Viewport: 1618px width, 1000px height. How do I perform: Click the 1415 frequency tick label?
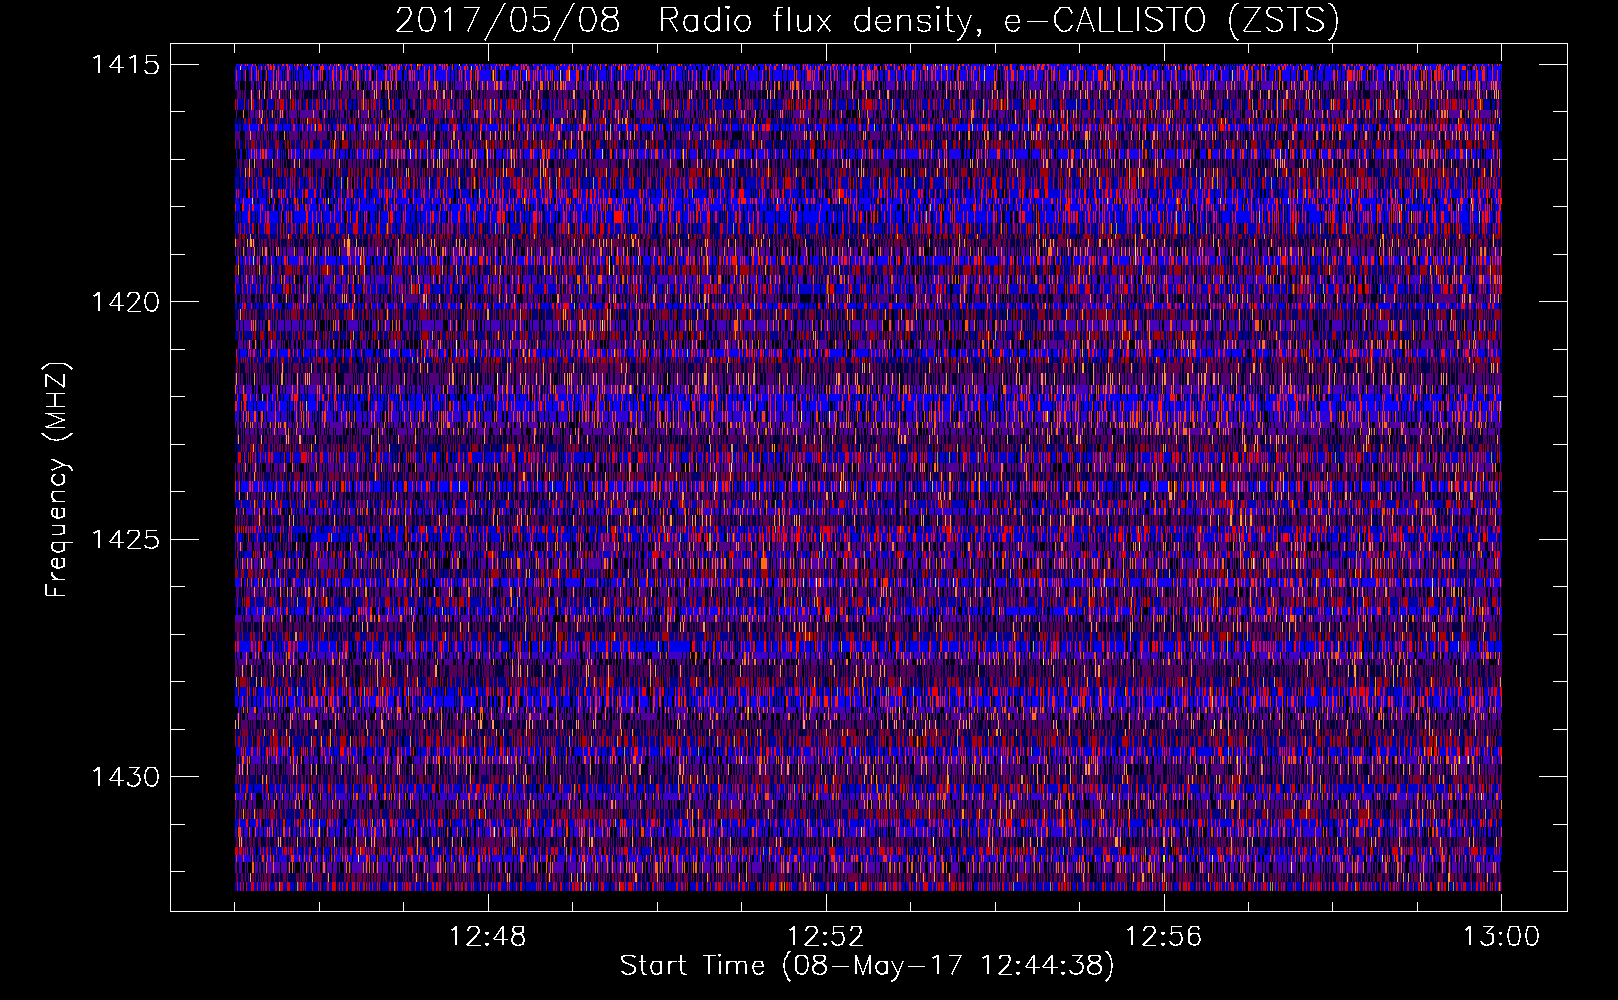[x=125, y=65]
